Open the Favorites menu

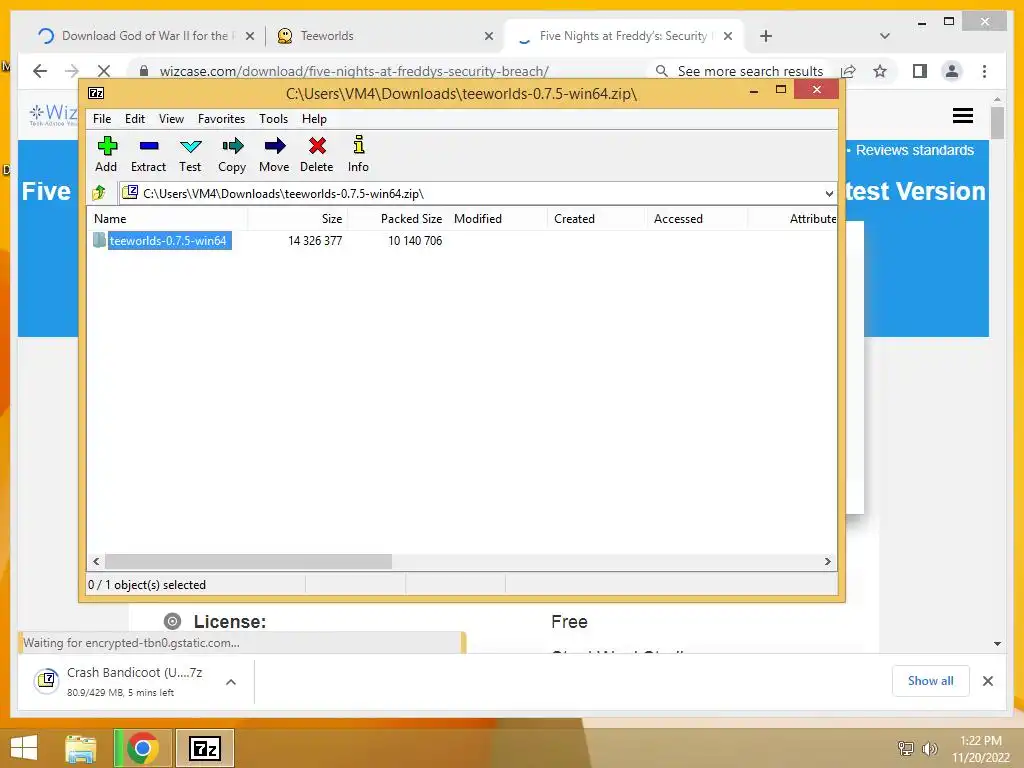[221, 119]
